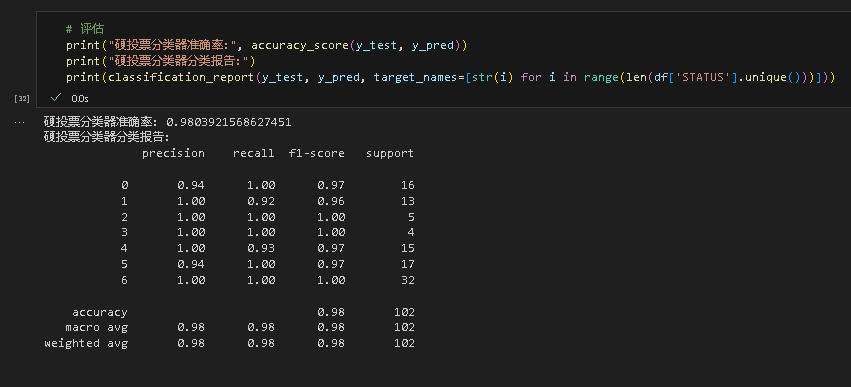Click the 'support' column header
Viewport: 851px width, 387px height.
tap(390, 154)
